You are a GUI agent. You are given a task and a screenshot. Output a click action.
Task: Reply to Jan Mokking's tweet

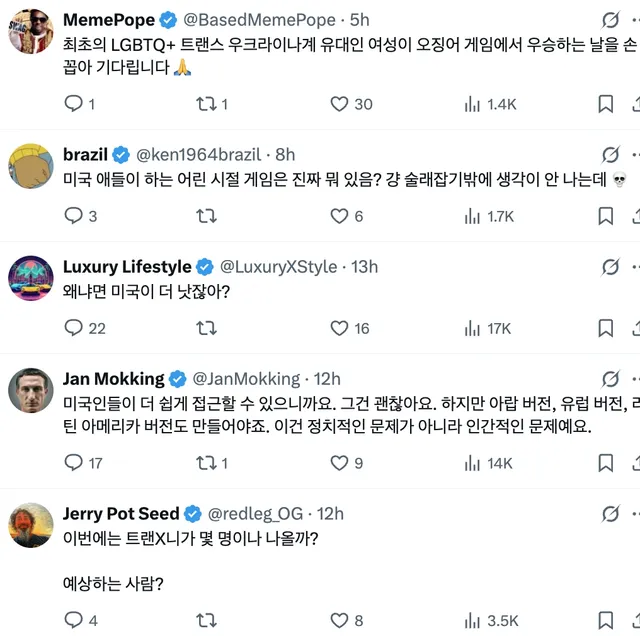(x=74, y=462)
